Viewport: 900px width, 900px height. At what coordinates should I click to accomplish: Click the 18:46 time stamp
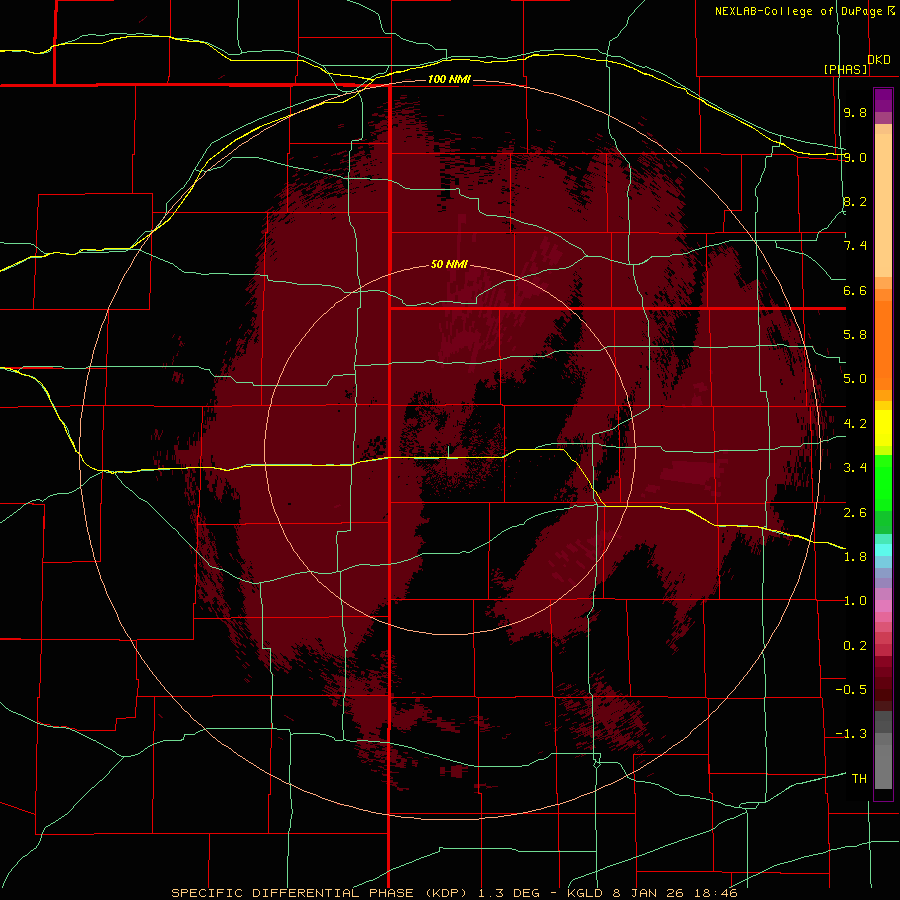(717, 893)
